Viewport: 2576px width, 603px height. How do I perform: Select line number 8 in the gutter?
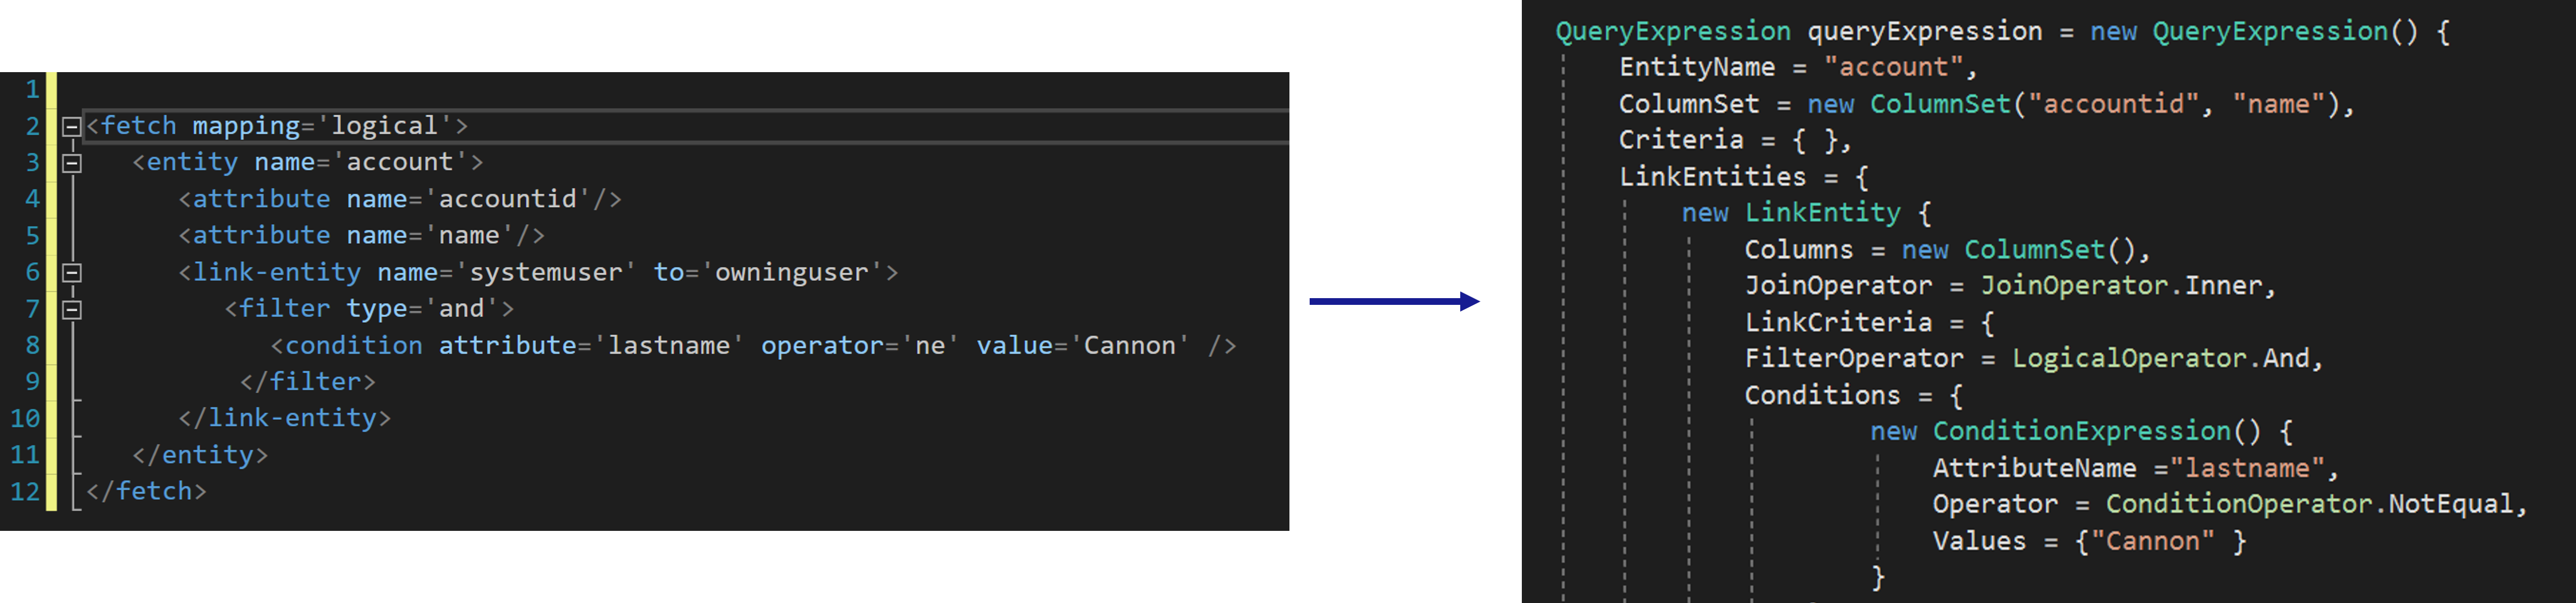[32, 345]
